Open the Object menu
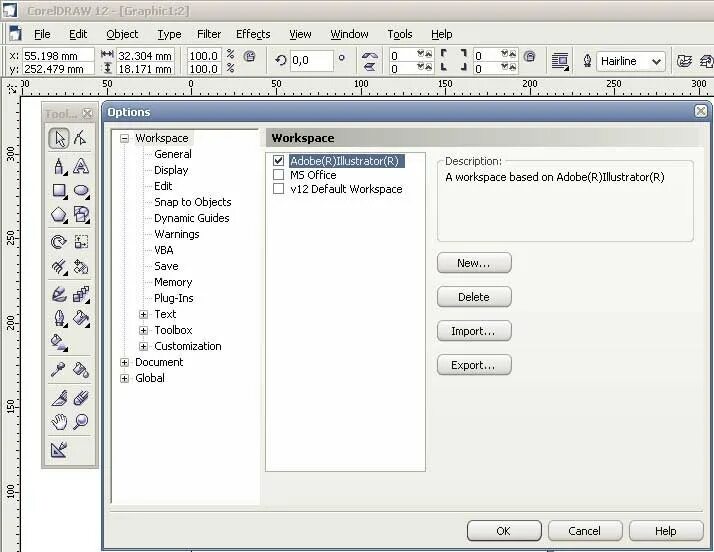The height and width of the screenshot is (552, 714). coord(122,34)
